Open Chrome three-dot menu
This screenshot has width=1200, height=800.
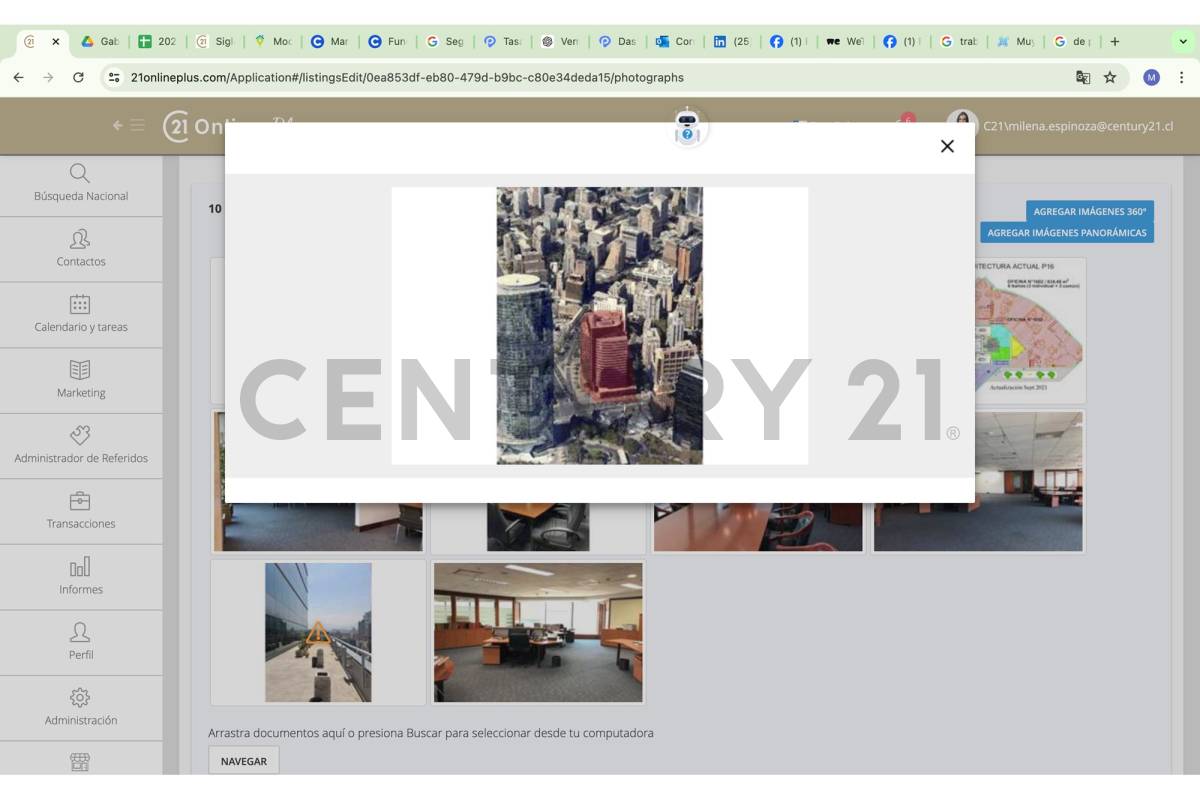coord(1181,77)
